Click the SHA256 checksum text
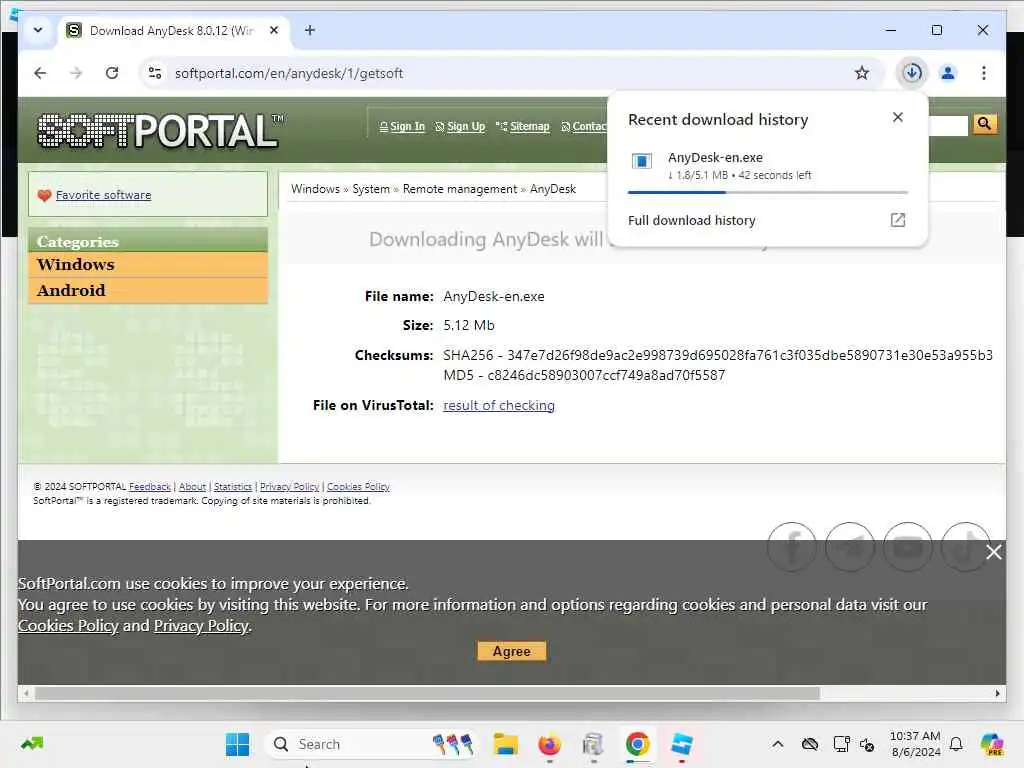The height and width of the screenshot is (768, 1024). (x=718, y=355)
